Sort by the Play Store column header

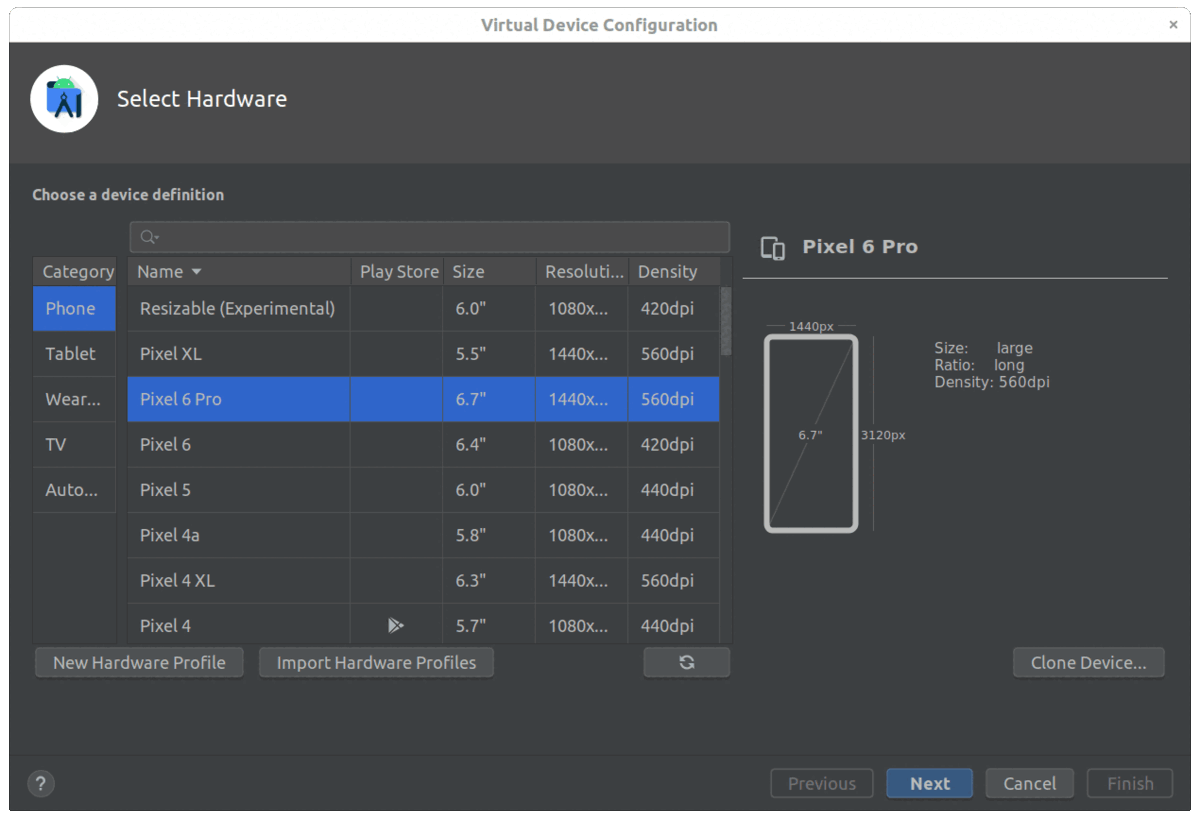tap(397, 271)
